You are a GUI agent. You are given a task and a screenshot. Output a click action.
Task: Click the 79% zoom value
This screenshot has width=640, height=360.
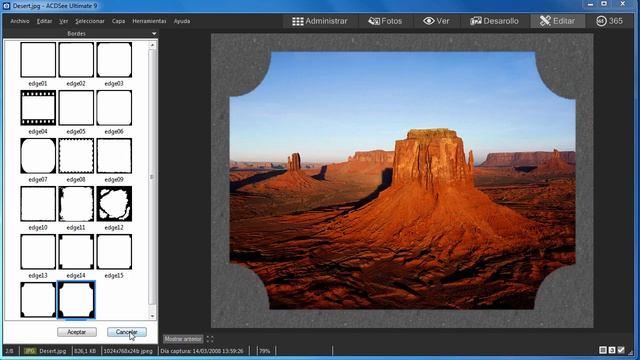[264, 351]
